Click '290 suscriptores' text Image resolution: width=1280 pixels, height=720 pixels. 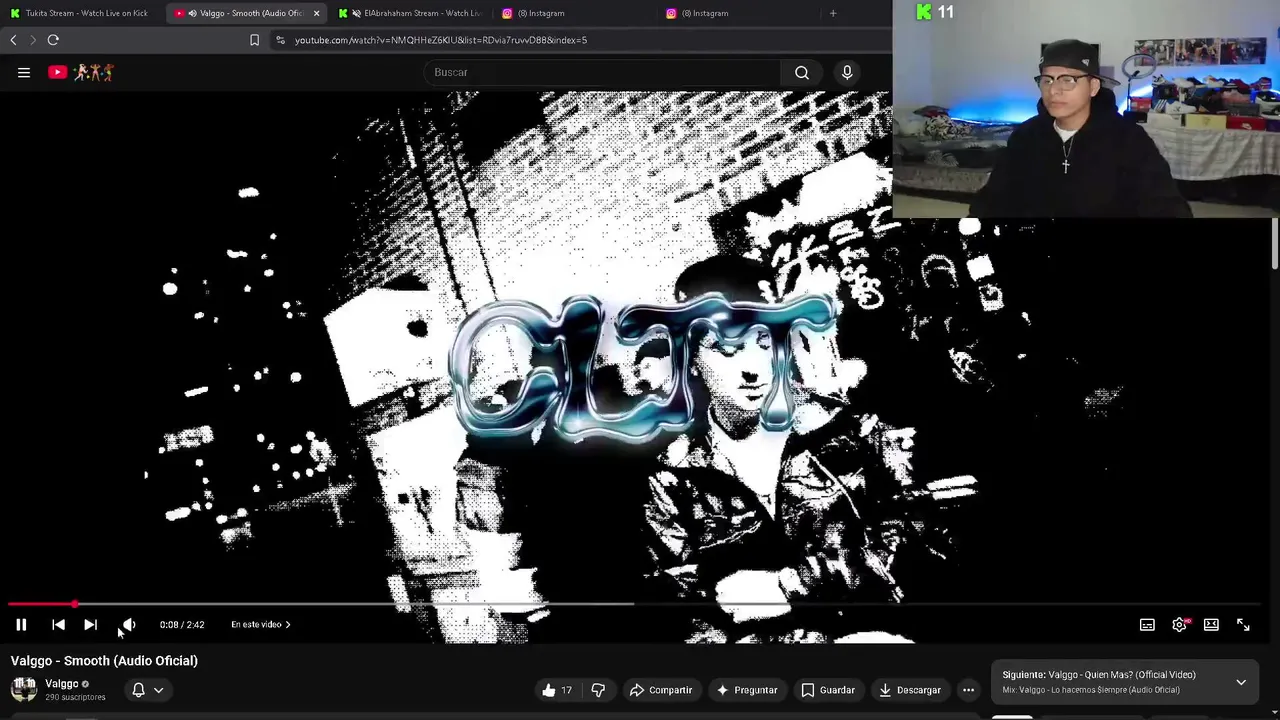tap(75, 697)
